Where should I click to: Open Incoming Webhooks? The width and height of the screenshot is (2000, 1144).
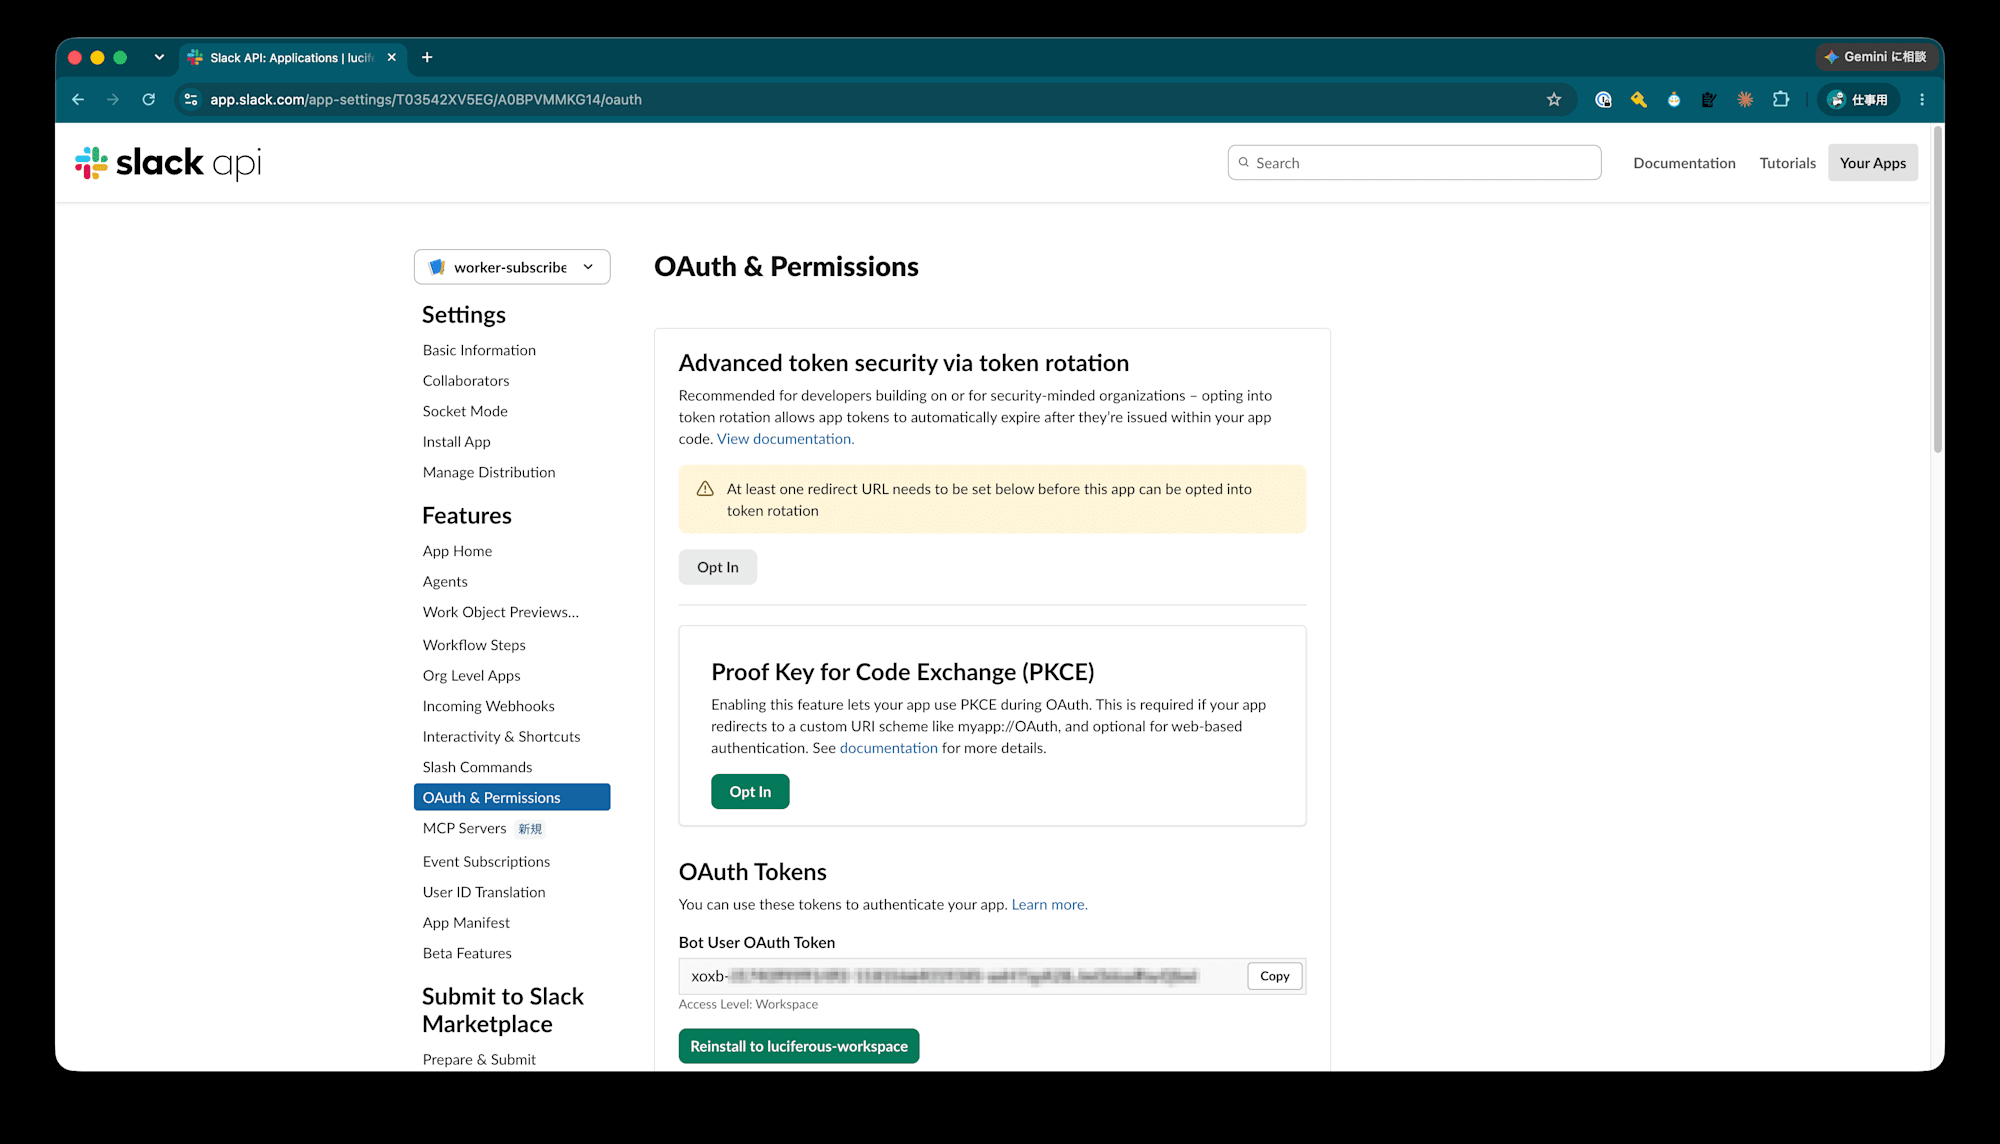click(x=488, y=706)
